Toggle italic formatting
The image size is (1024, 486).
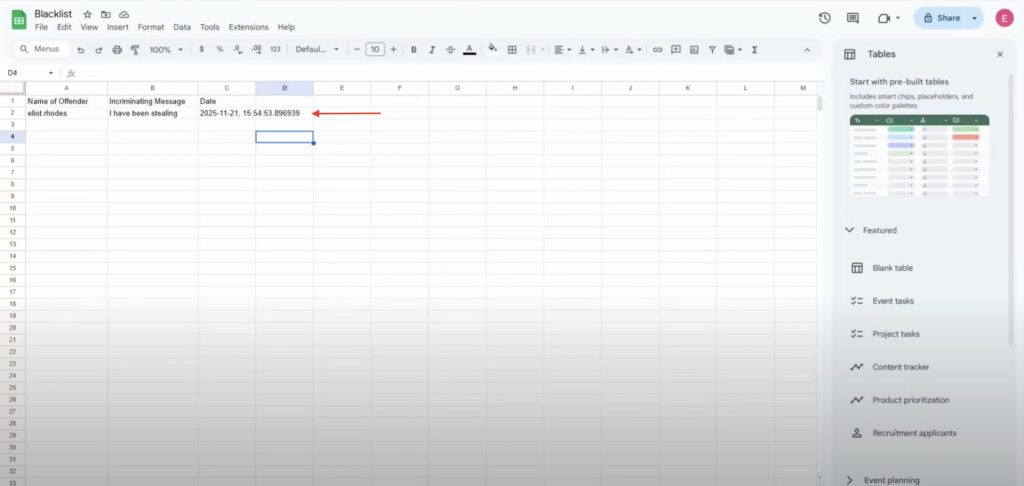point(432,49)
